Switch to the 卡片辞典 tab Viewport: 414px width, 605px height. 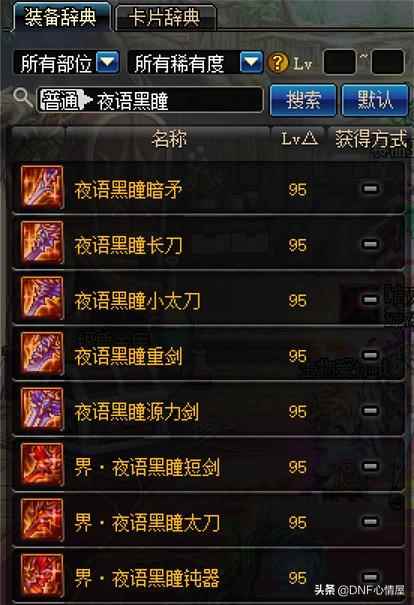(x=165, y=18)
